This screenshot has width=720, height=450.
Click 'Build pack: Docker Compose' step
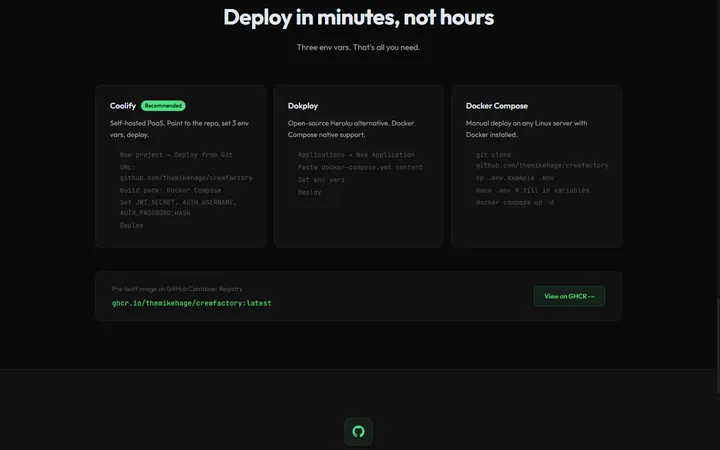coord(170,190)
